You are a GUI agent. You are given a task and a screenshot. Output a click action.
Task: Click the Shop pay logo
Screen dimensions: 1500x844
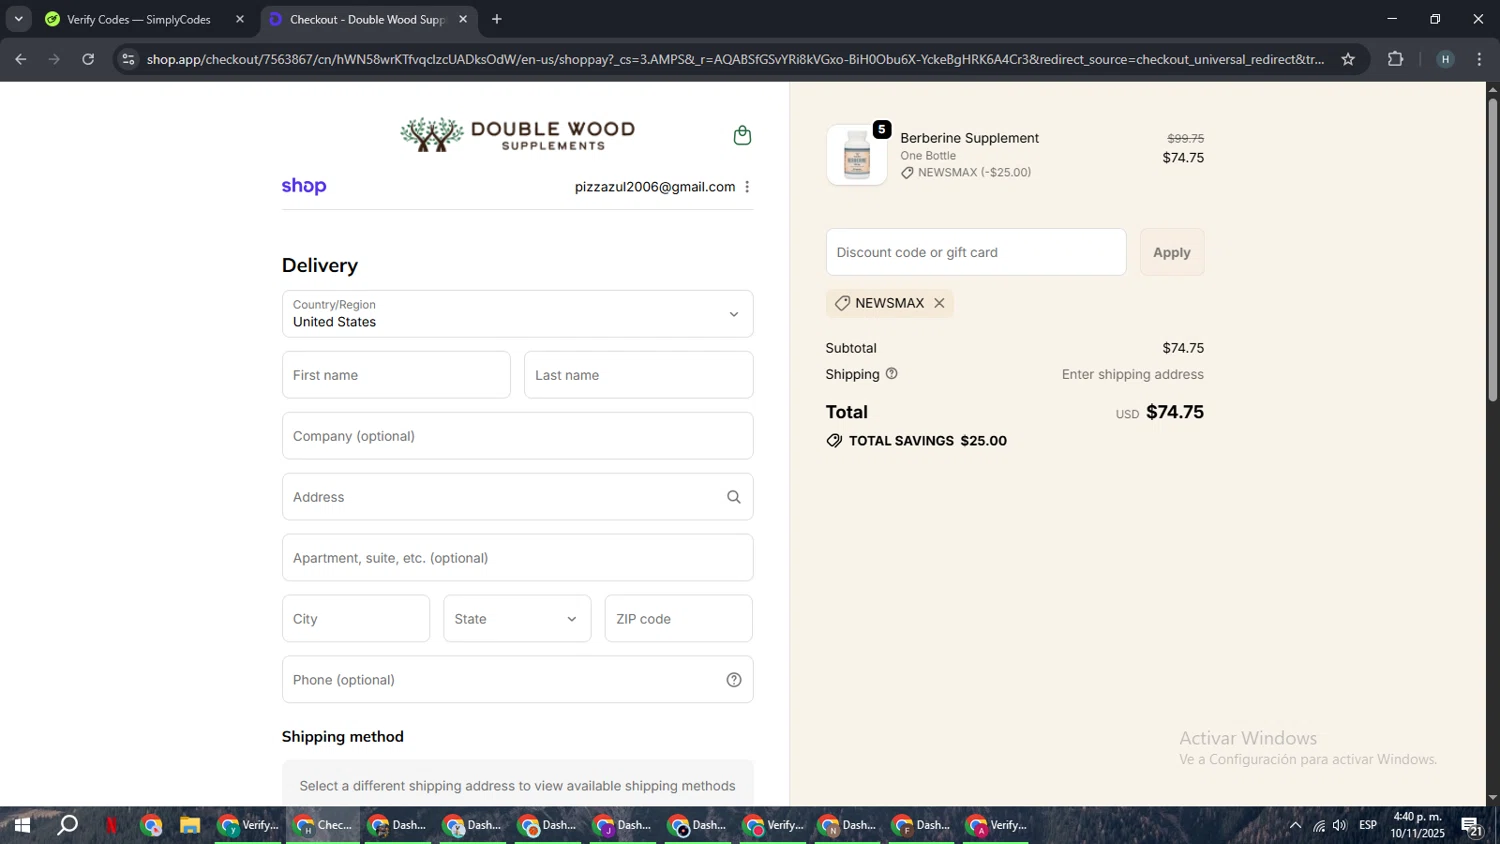pos(304,186)
